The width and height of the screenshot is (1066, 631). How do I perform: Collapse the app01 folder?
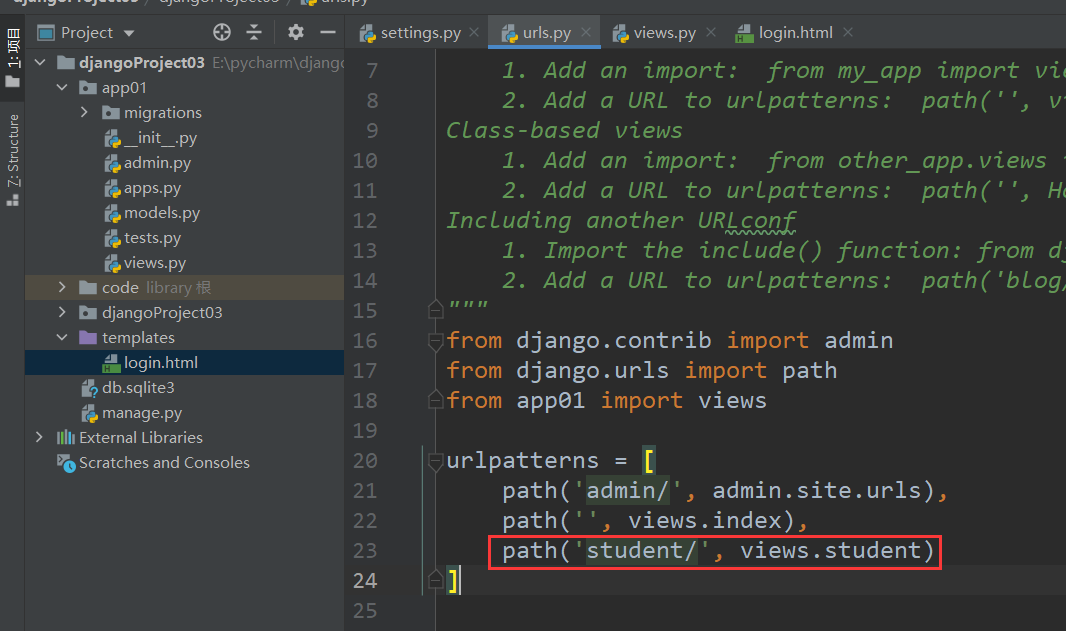pyautogui.click(x=63, y=88)
